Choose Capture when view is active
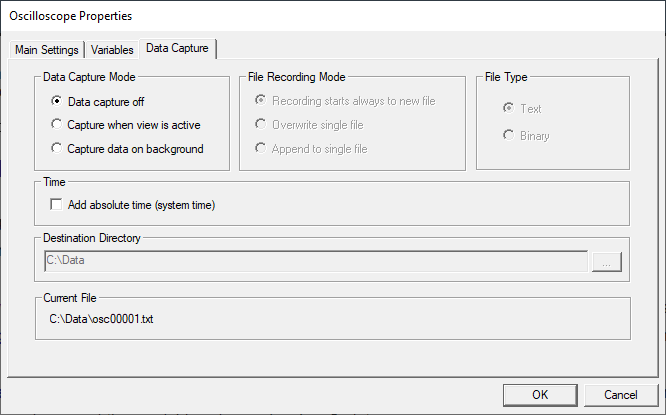This screenshot has height=415, width=666. pyautogui.click(x=57, y=125)
